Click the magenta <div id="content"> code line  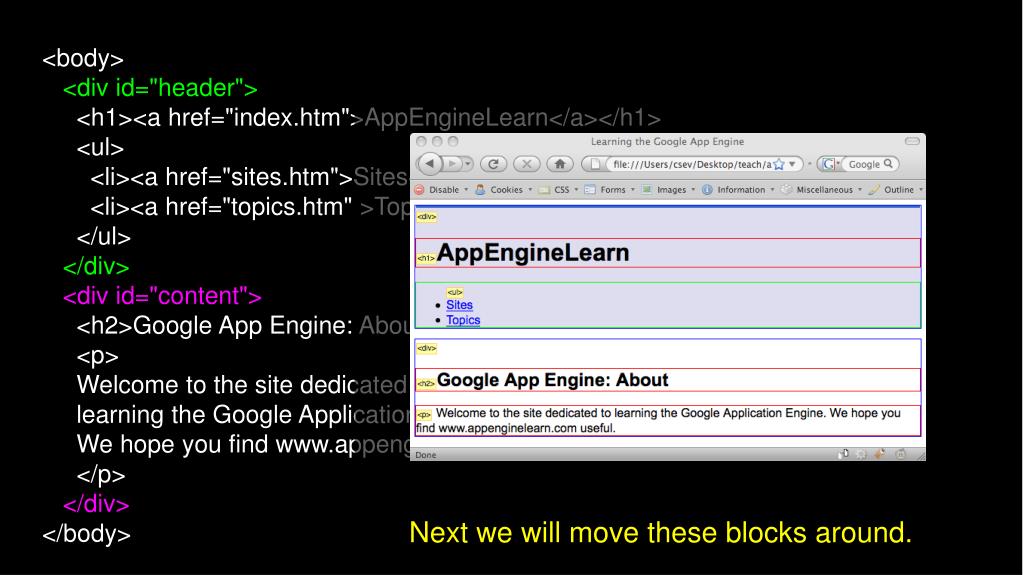162,296
